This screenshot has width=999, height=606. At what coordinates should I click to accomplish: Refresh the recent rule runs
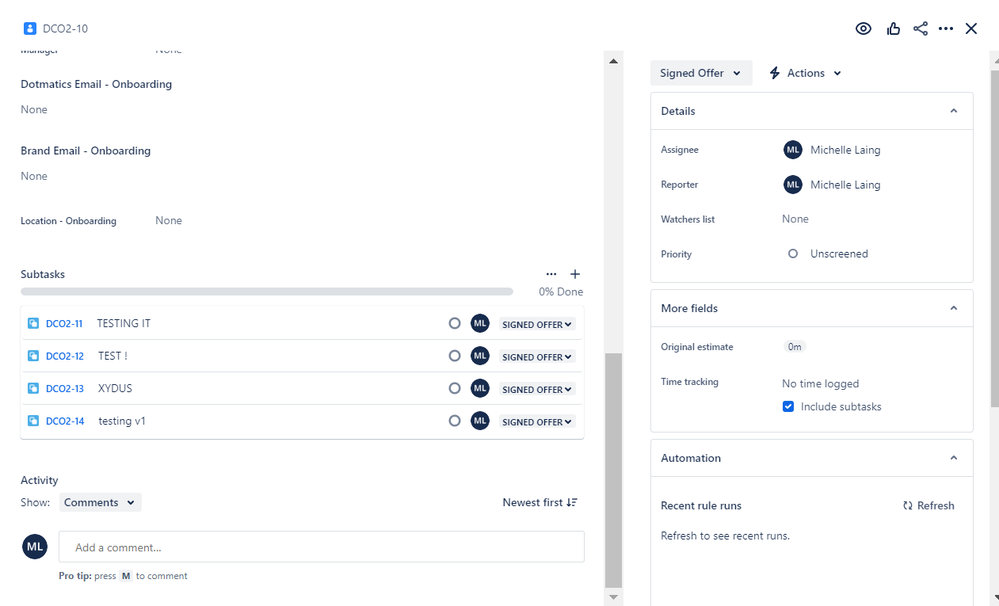(928, 506)
